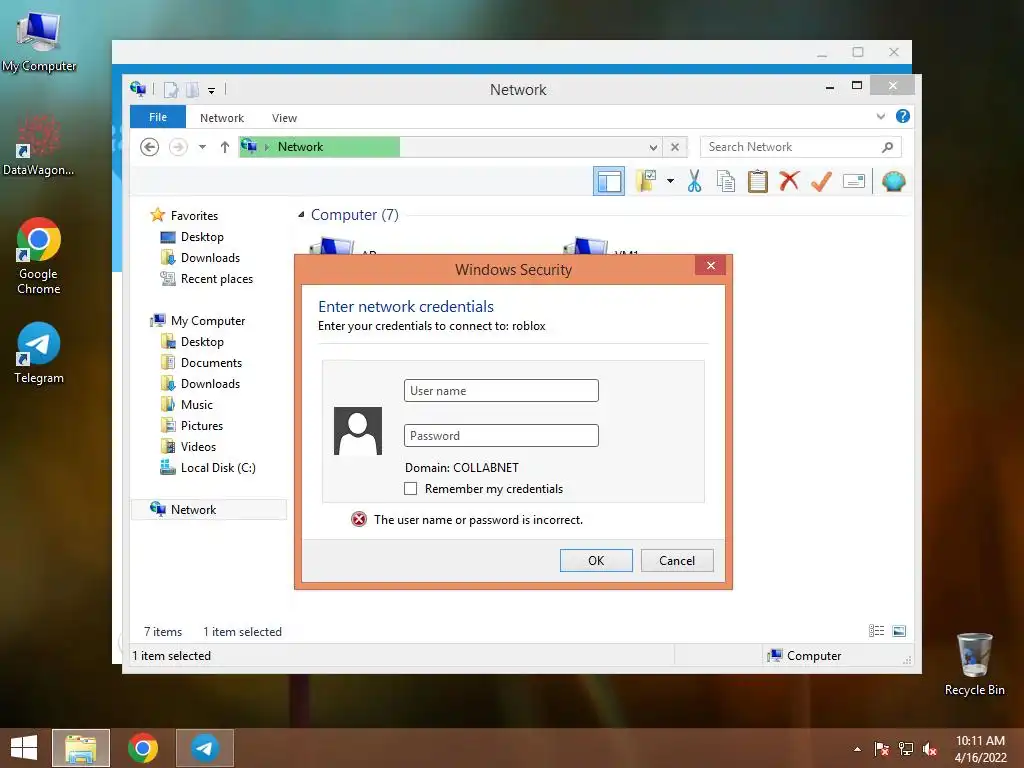This screenshot has width=1024, height=768.
Task: Open the View ribbon tab
Action: coord(284,118)
